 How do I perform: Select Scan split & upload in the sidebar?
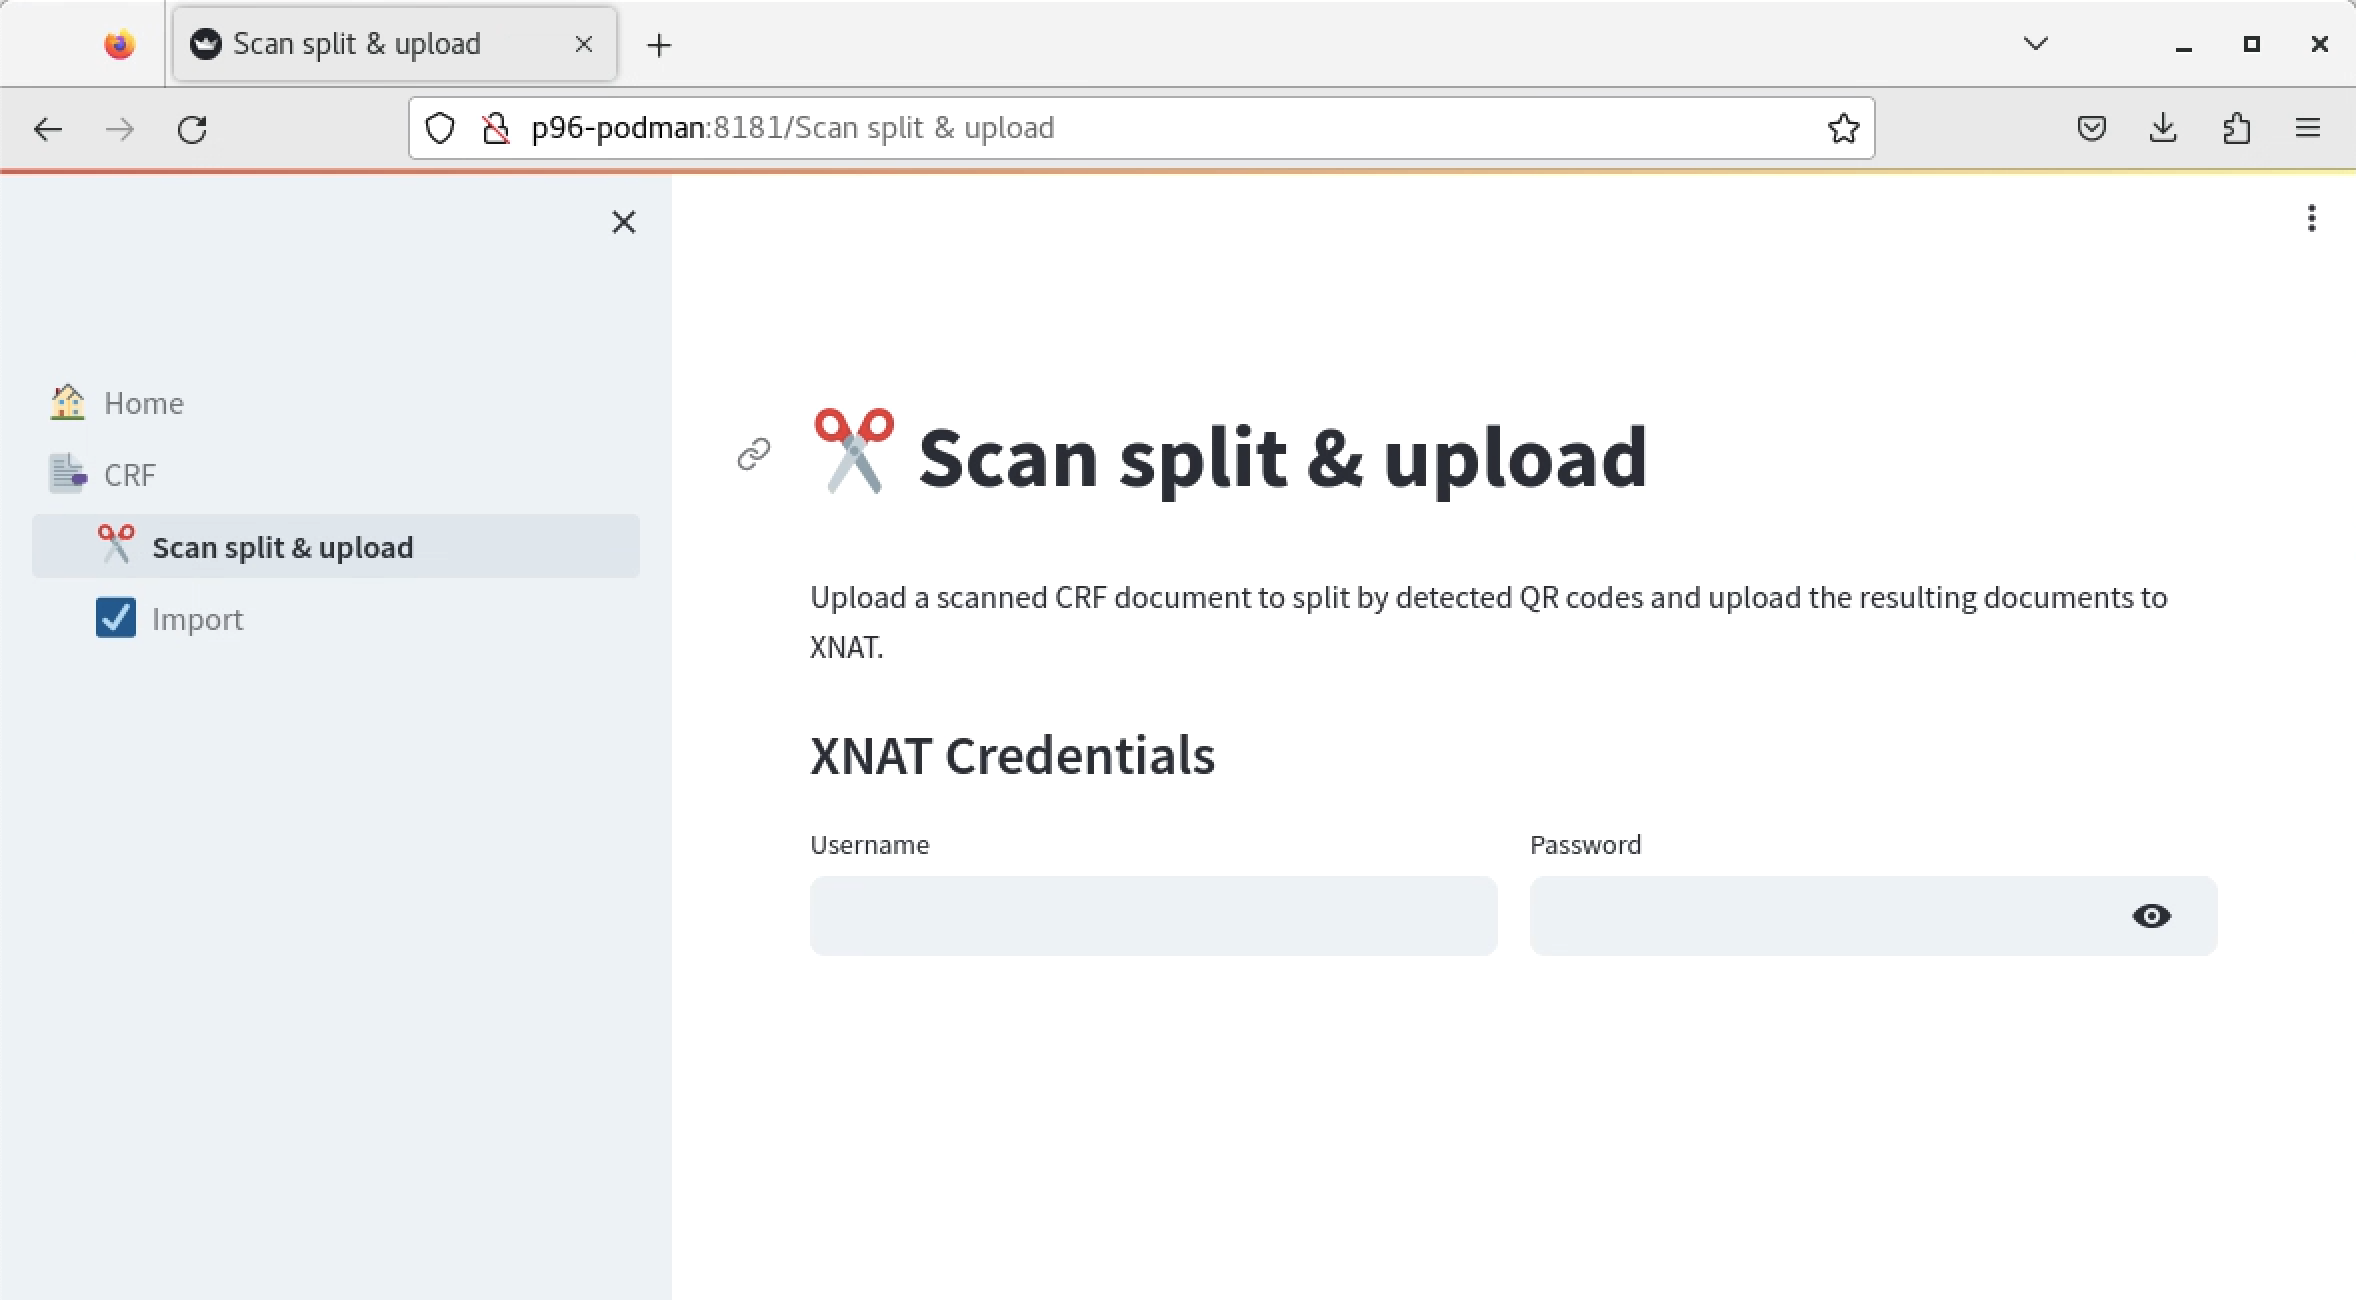282,546
